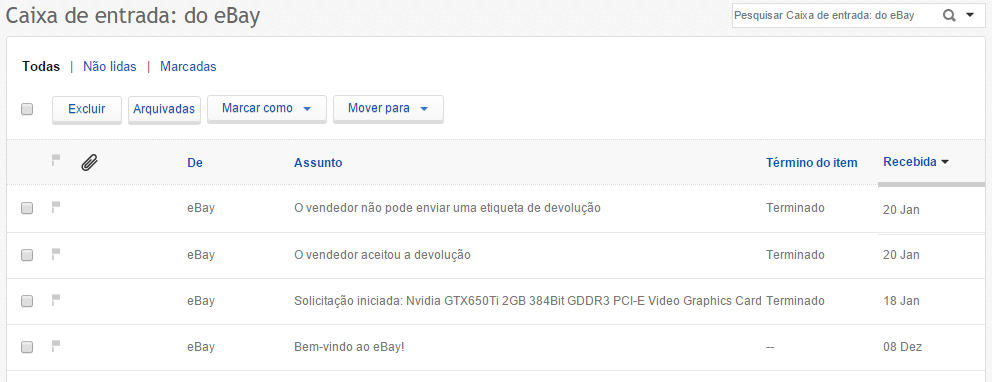The height and width of the screenshot is (382, 992).
Task: Open O vendedor não pode enviar message
Action: pyautogui.click(x=447, y=207)
